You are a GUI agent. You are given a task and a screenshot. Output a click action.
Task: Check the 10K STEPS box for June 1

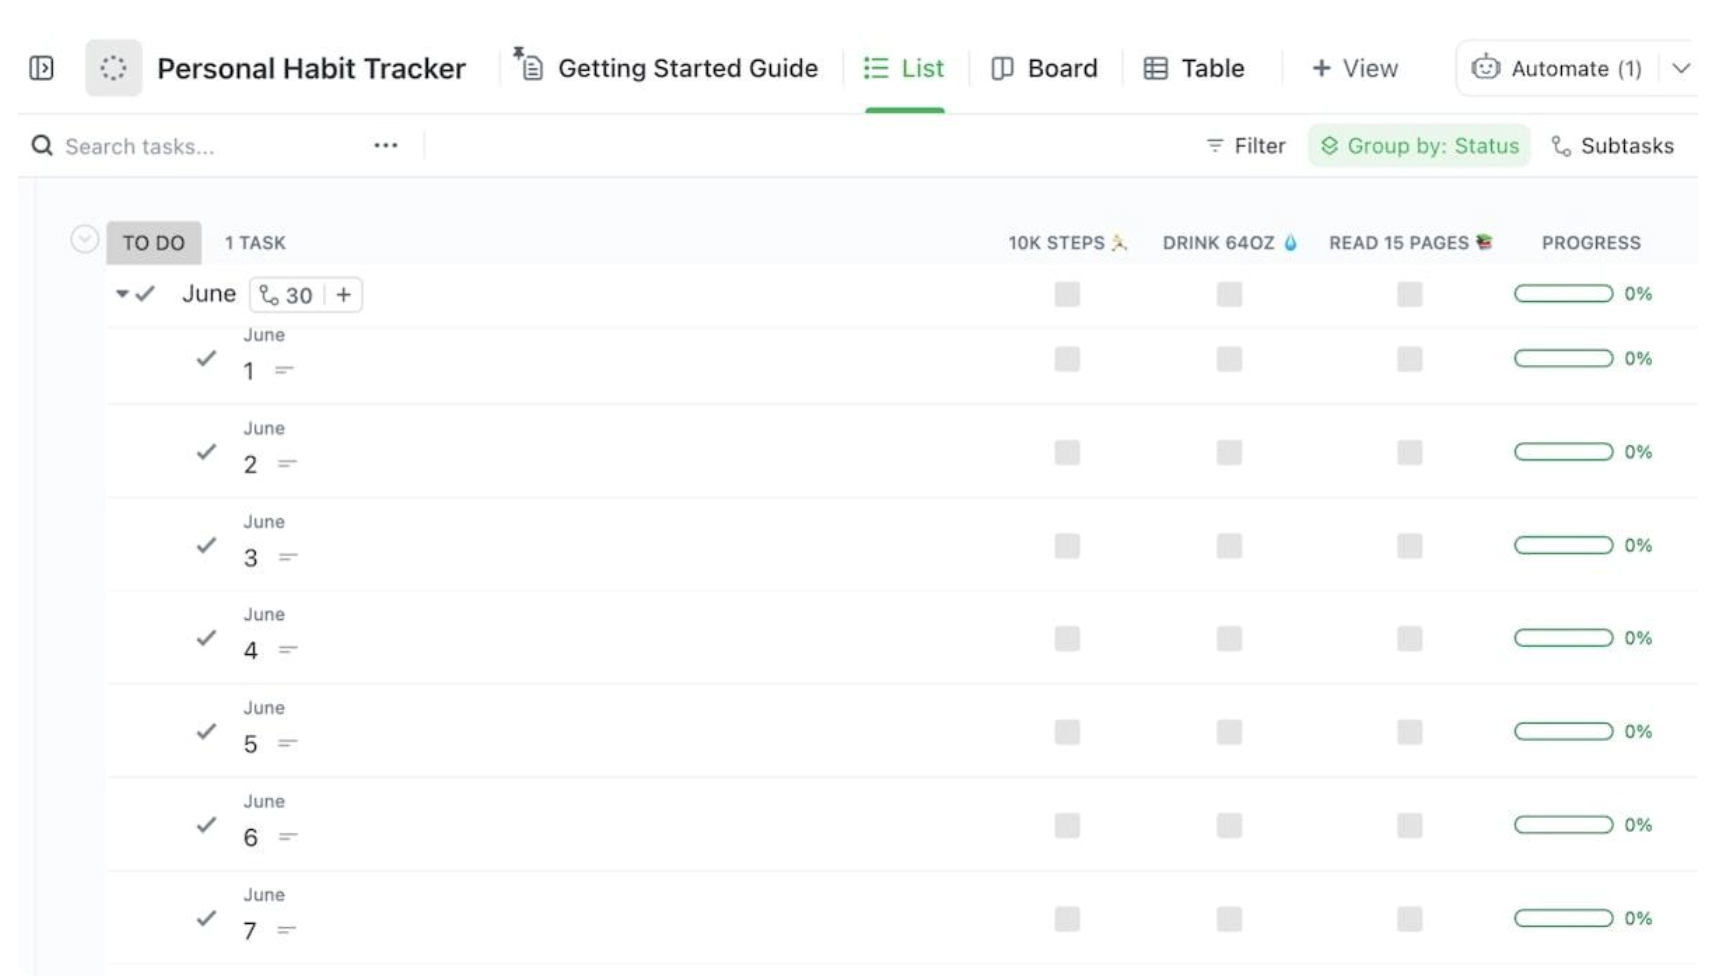(x=1067, y=359)
